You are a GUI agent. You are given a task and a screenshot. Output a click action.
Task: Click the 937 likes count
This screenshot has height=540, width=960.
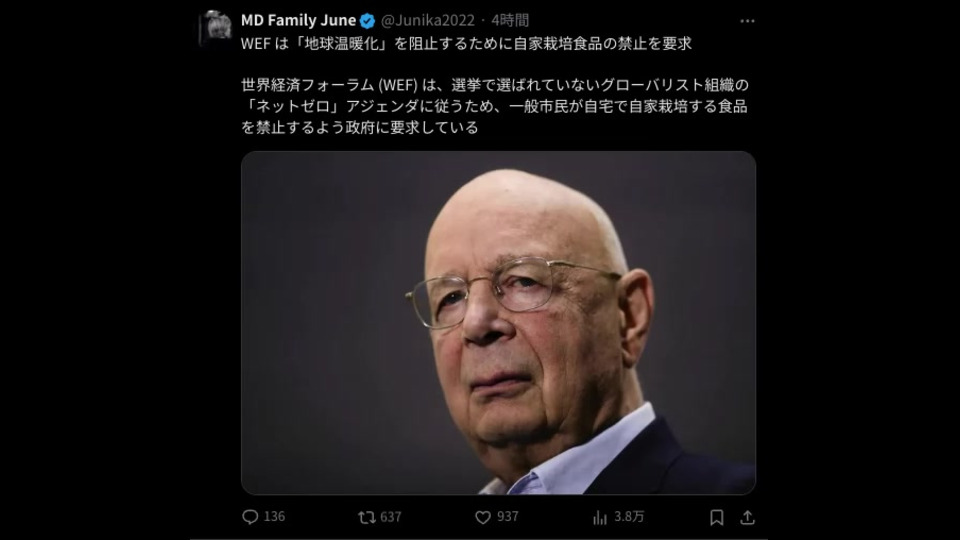[508, 517]
